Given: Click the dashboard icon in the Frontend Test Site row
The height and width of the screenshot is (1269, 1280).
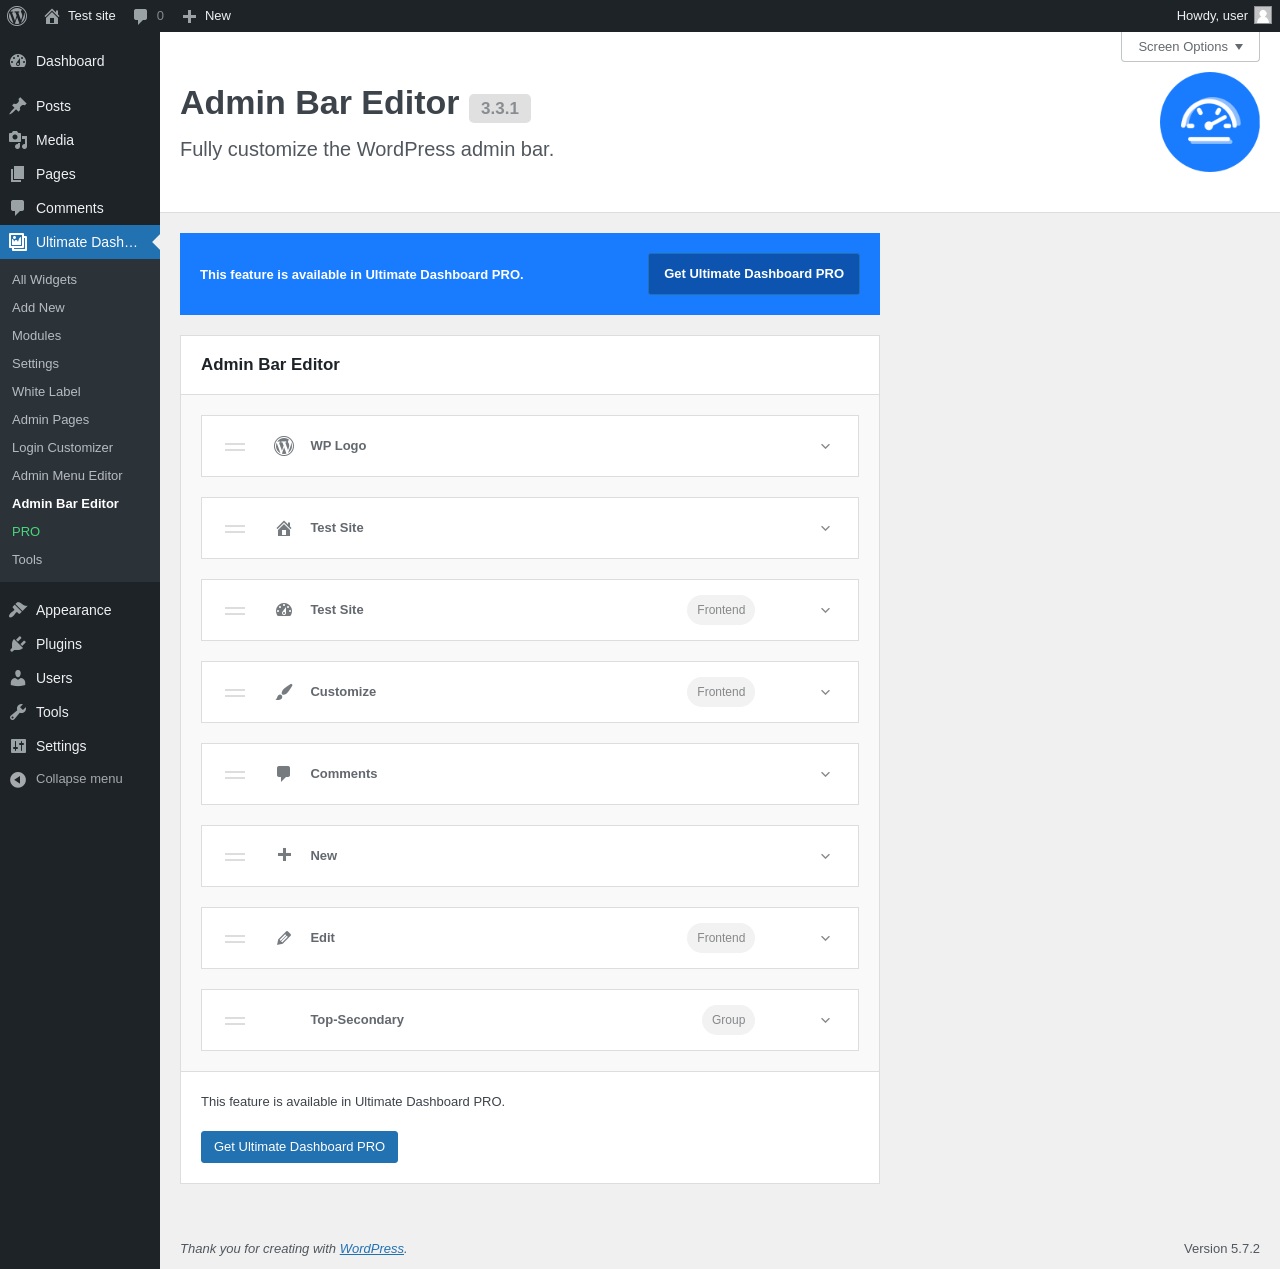Looking at the screenshot, I should 284,610.
